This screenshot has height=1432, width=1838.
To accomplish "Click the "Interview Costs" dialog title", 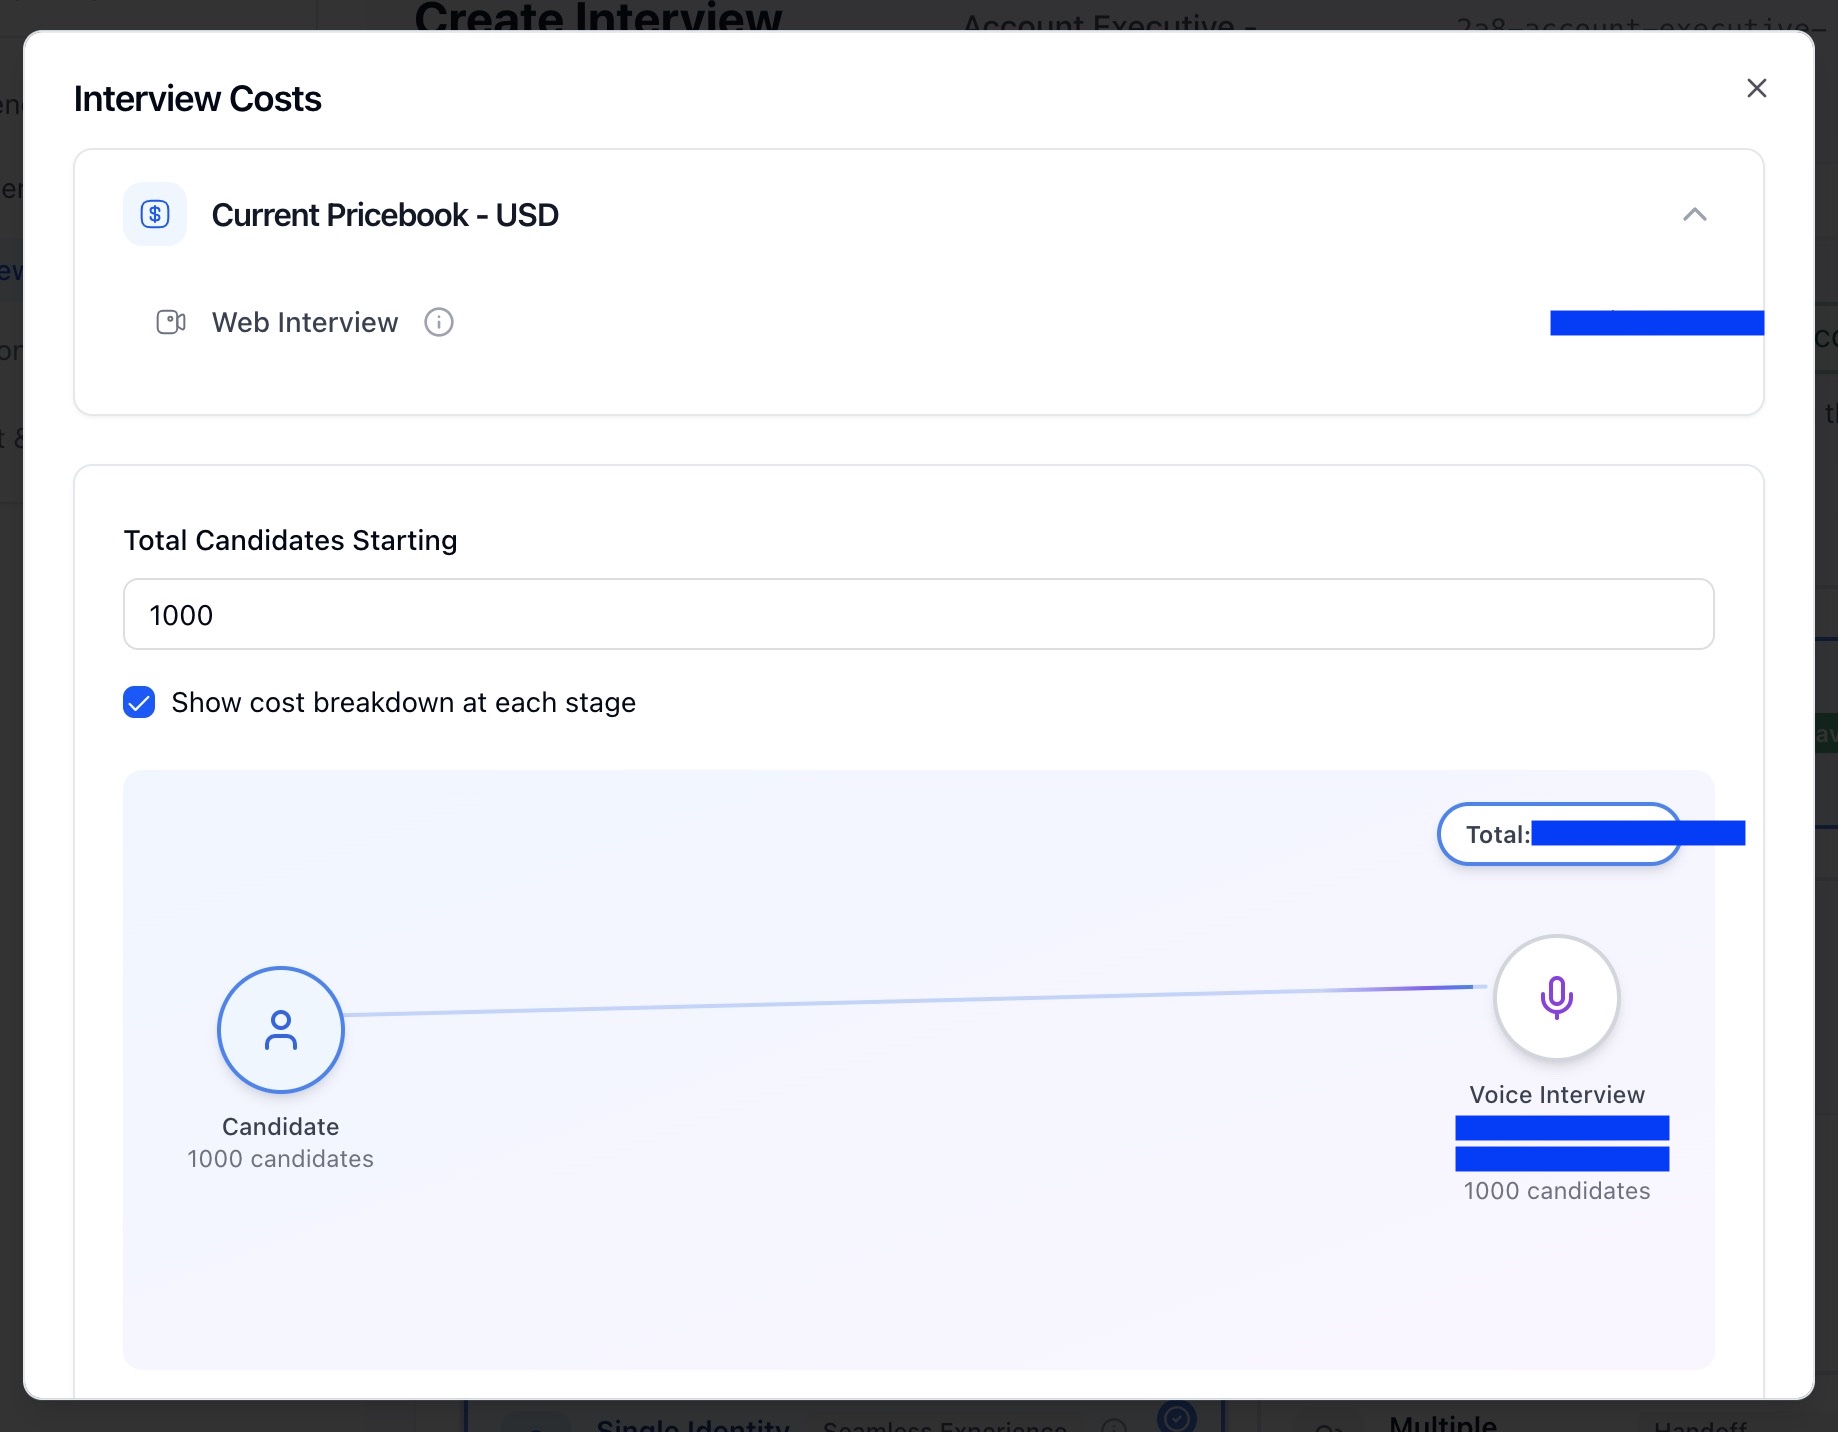I will click(198, 99).
